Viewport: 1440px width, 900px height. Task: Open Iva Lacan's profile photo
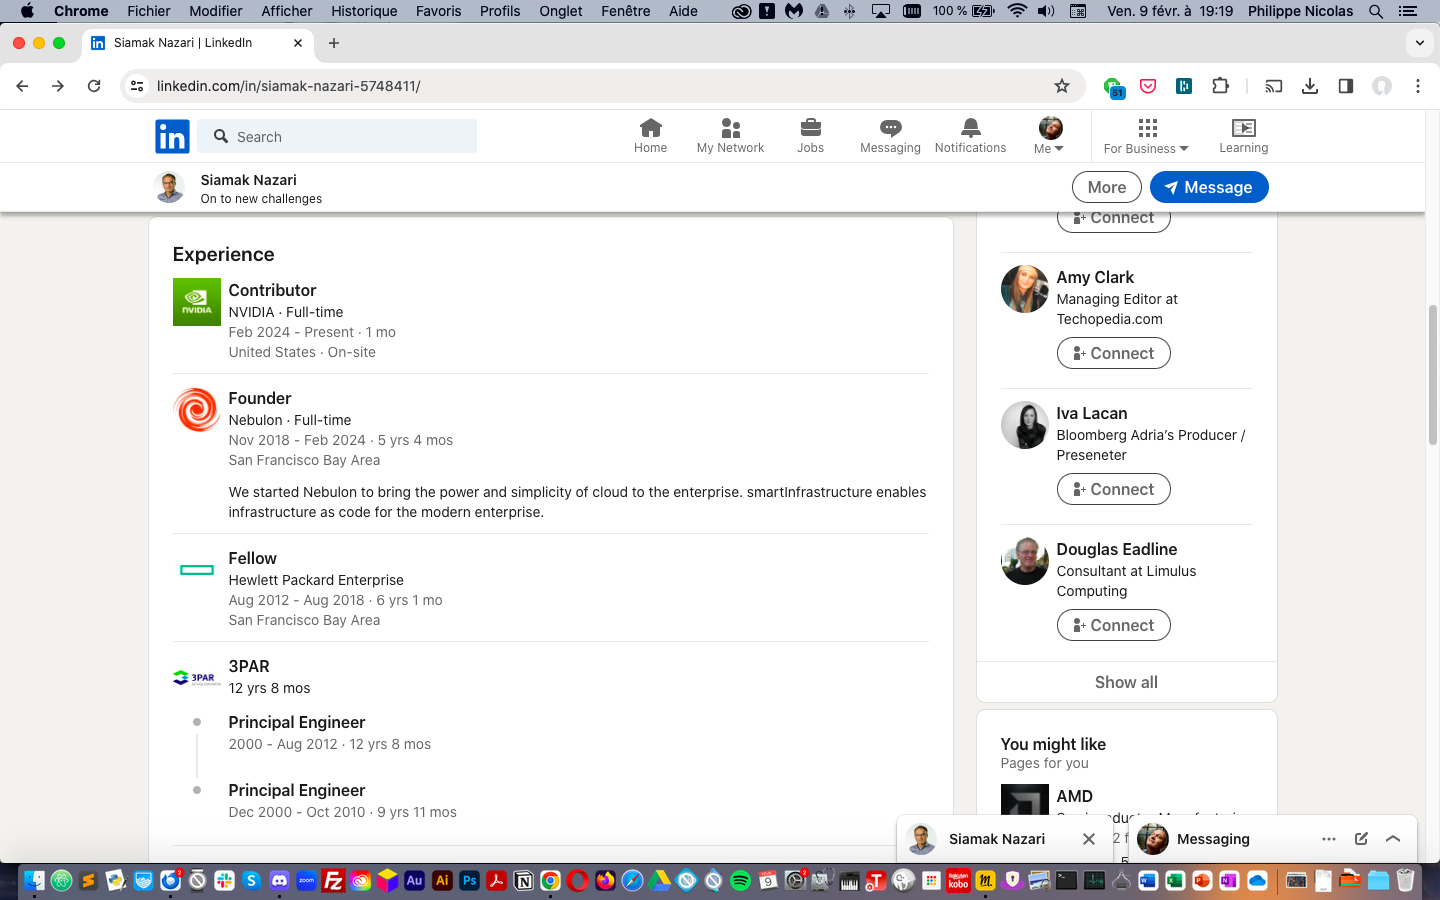1025,425
